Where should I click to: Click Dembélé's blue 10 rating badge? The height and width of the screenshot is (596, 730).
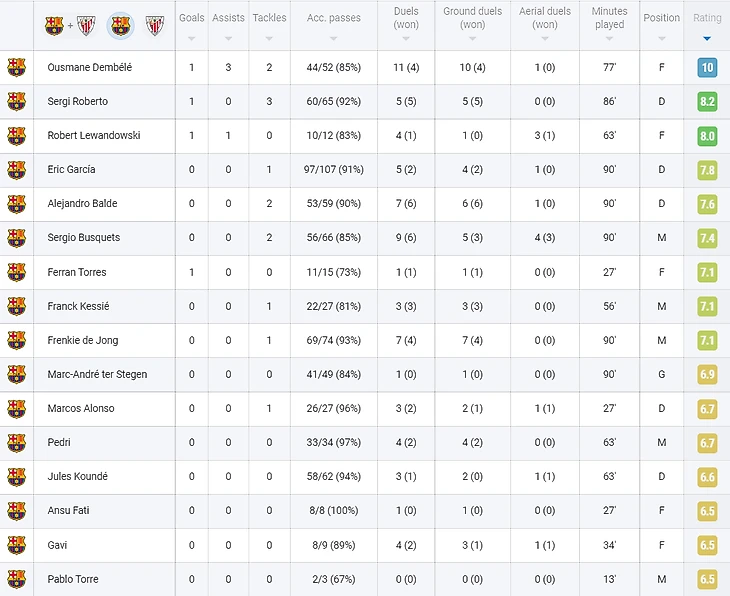707,68
